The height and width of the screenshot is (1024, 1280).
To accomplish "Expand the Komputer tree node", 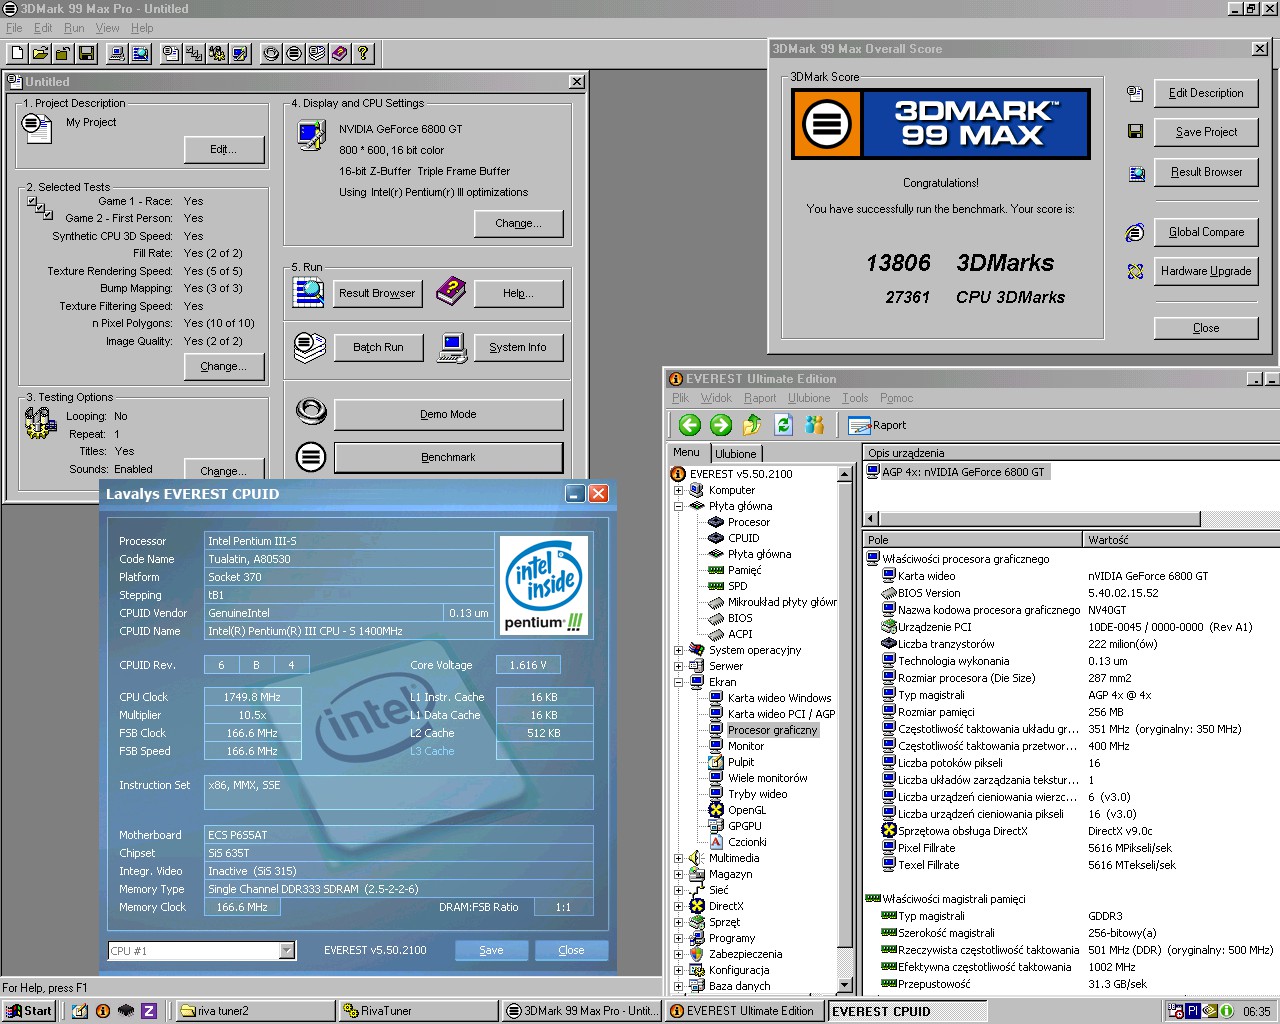I will (x=679, y=490).
